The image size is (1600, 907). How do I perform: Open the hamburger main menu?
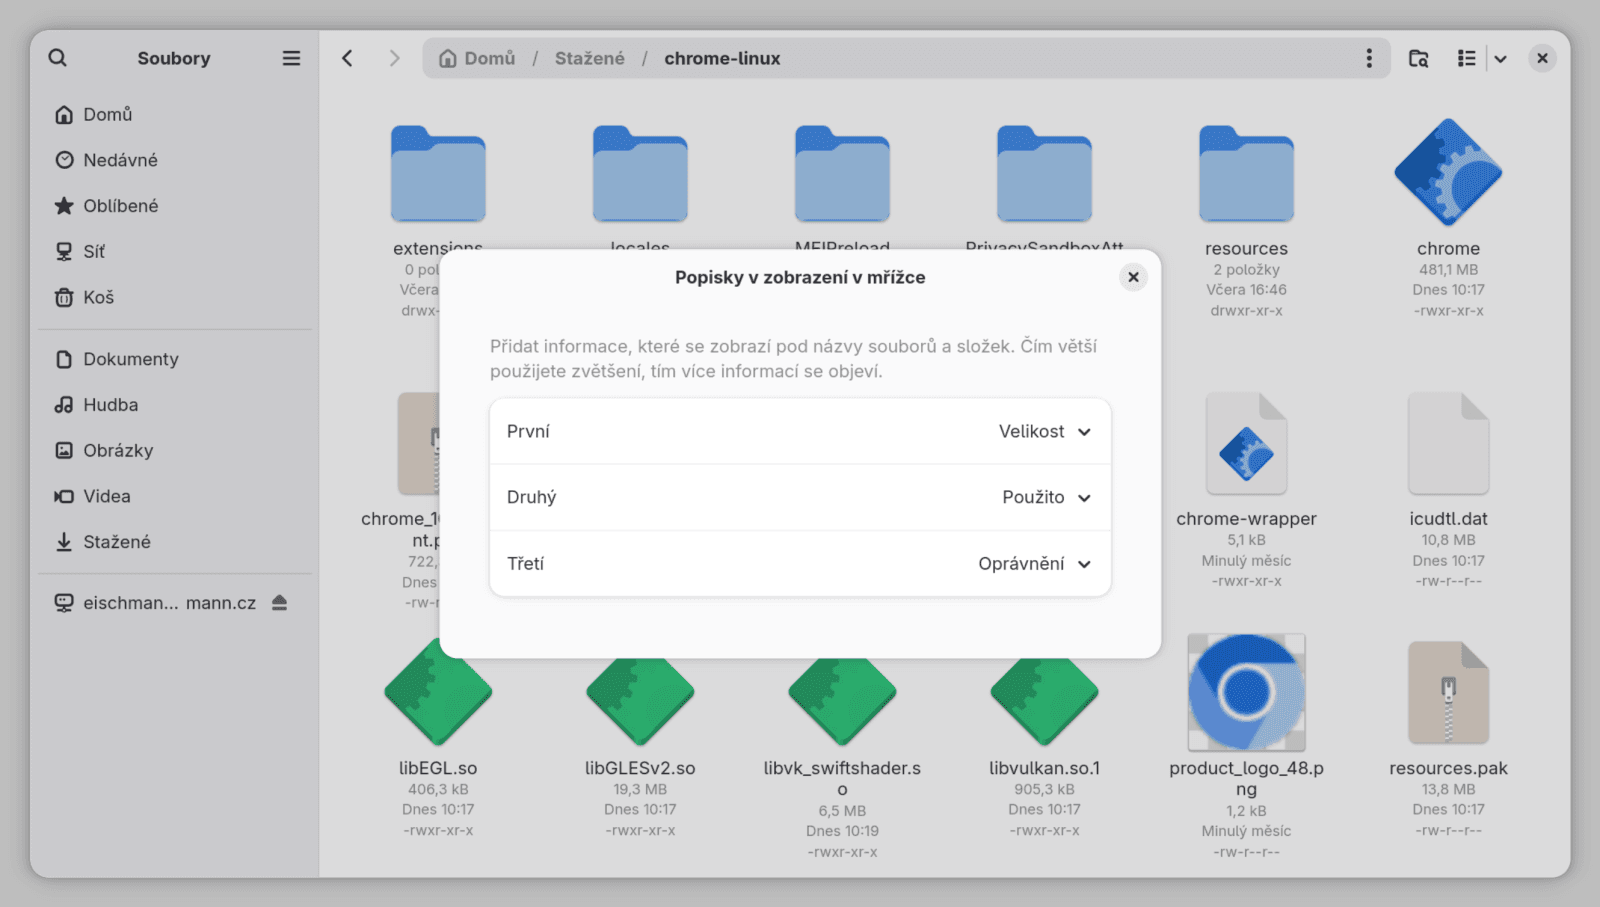tap(291, 58)
